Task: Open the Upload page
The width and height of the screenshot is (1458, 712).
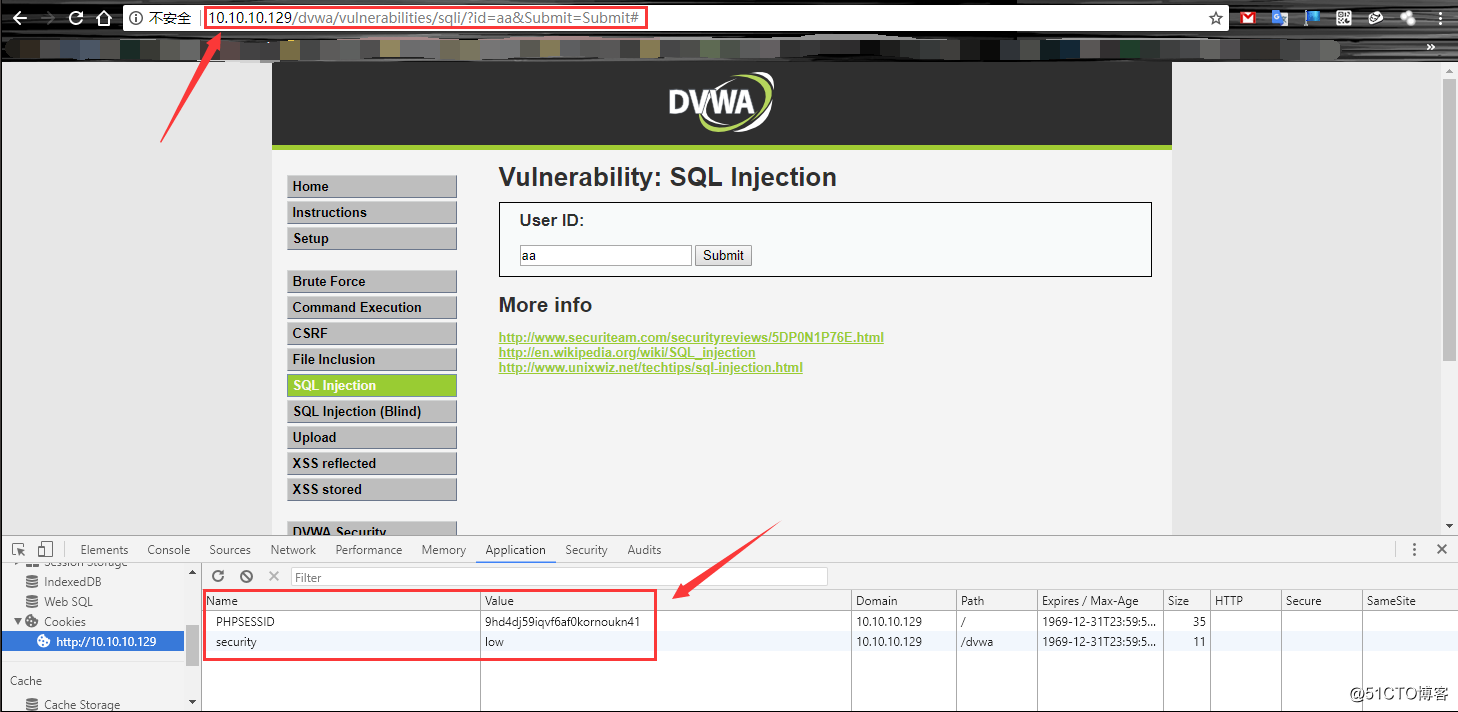Action: coord(372,437)
